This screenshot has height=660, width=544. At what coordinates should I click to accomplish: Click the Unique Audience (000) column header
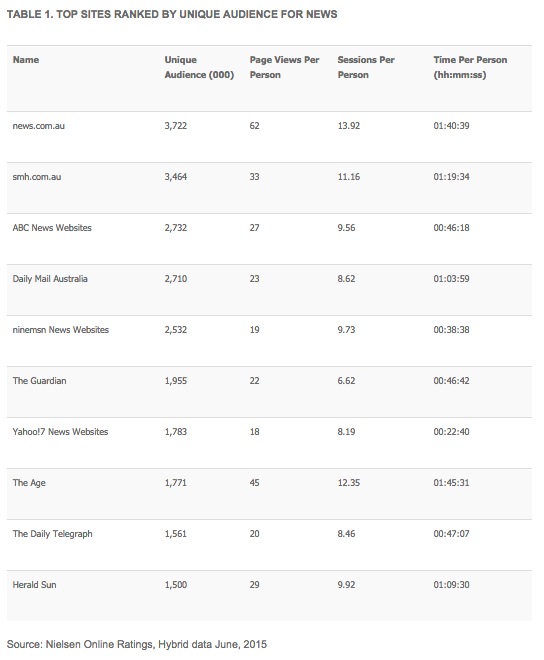click(x=199, y=67)
